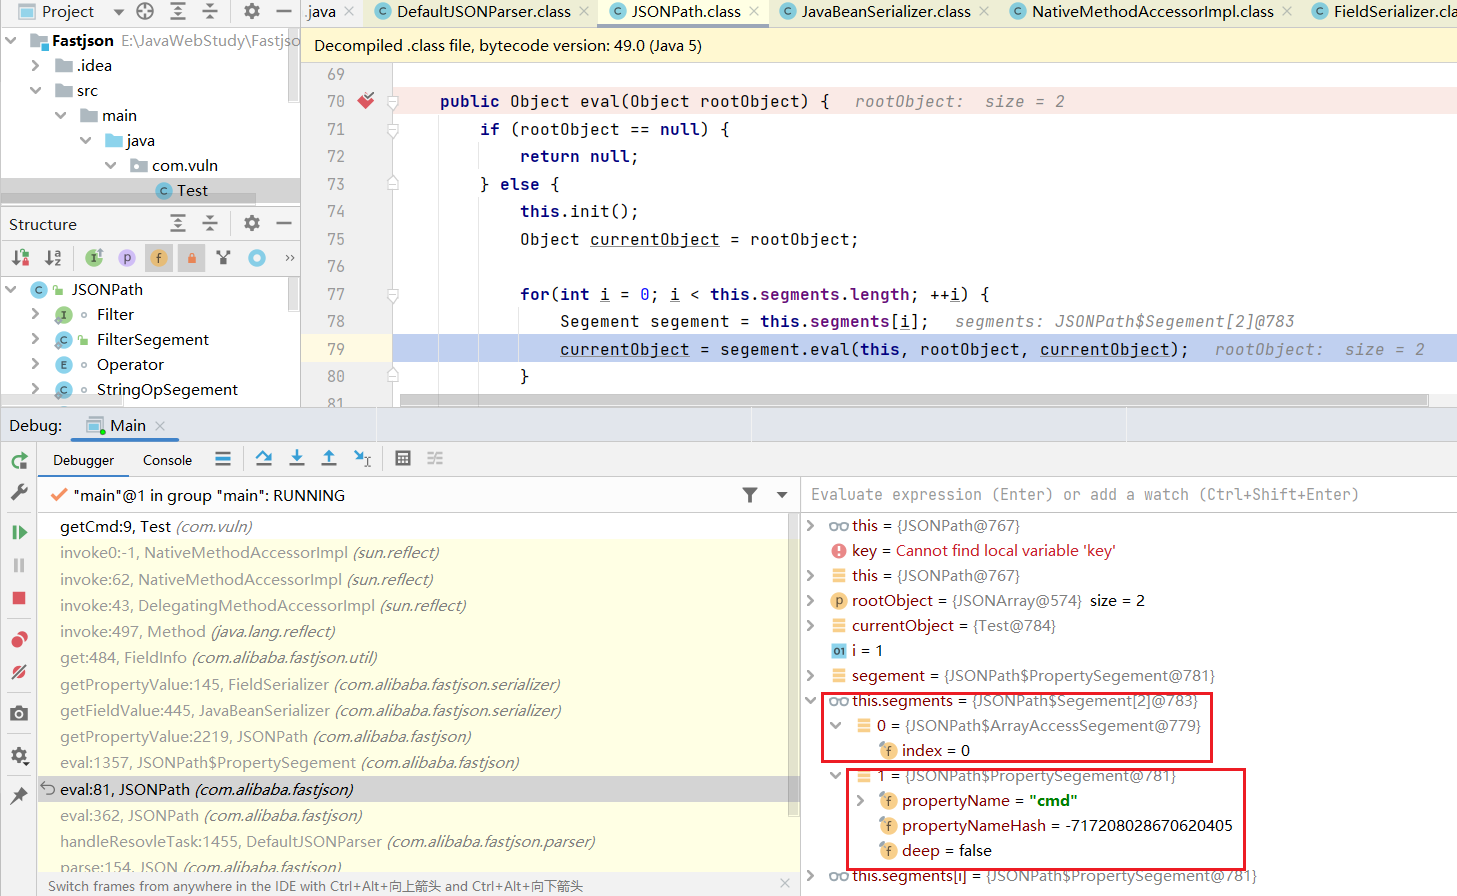1457x896 pixels.
Task: Open Project panel settings gear
Action: coord(252,11)
